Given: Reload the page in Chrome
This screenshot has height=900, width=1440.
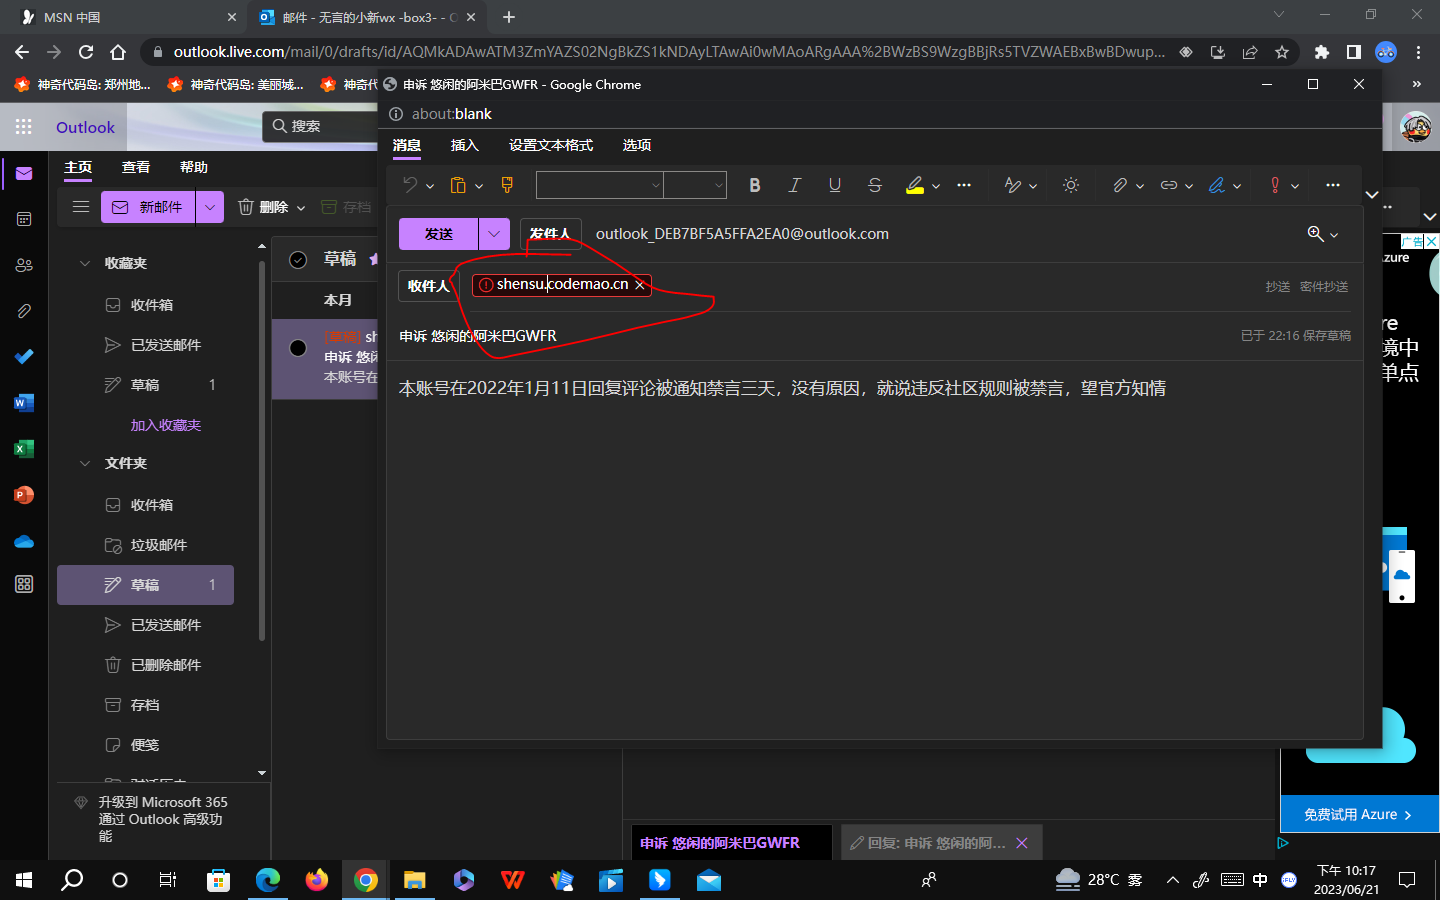Looking at the screenshot, I should [86, 52].
